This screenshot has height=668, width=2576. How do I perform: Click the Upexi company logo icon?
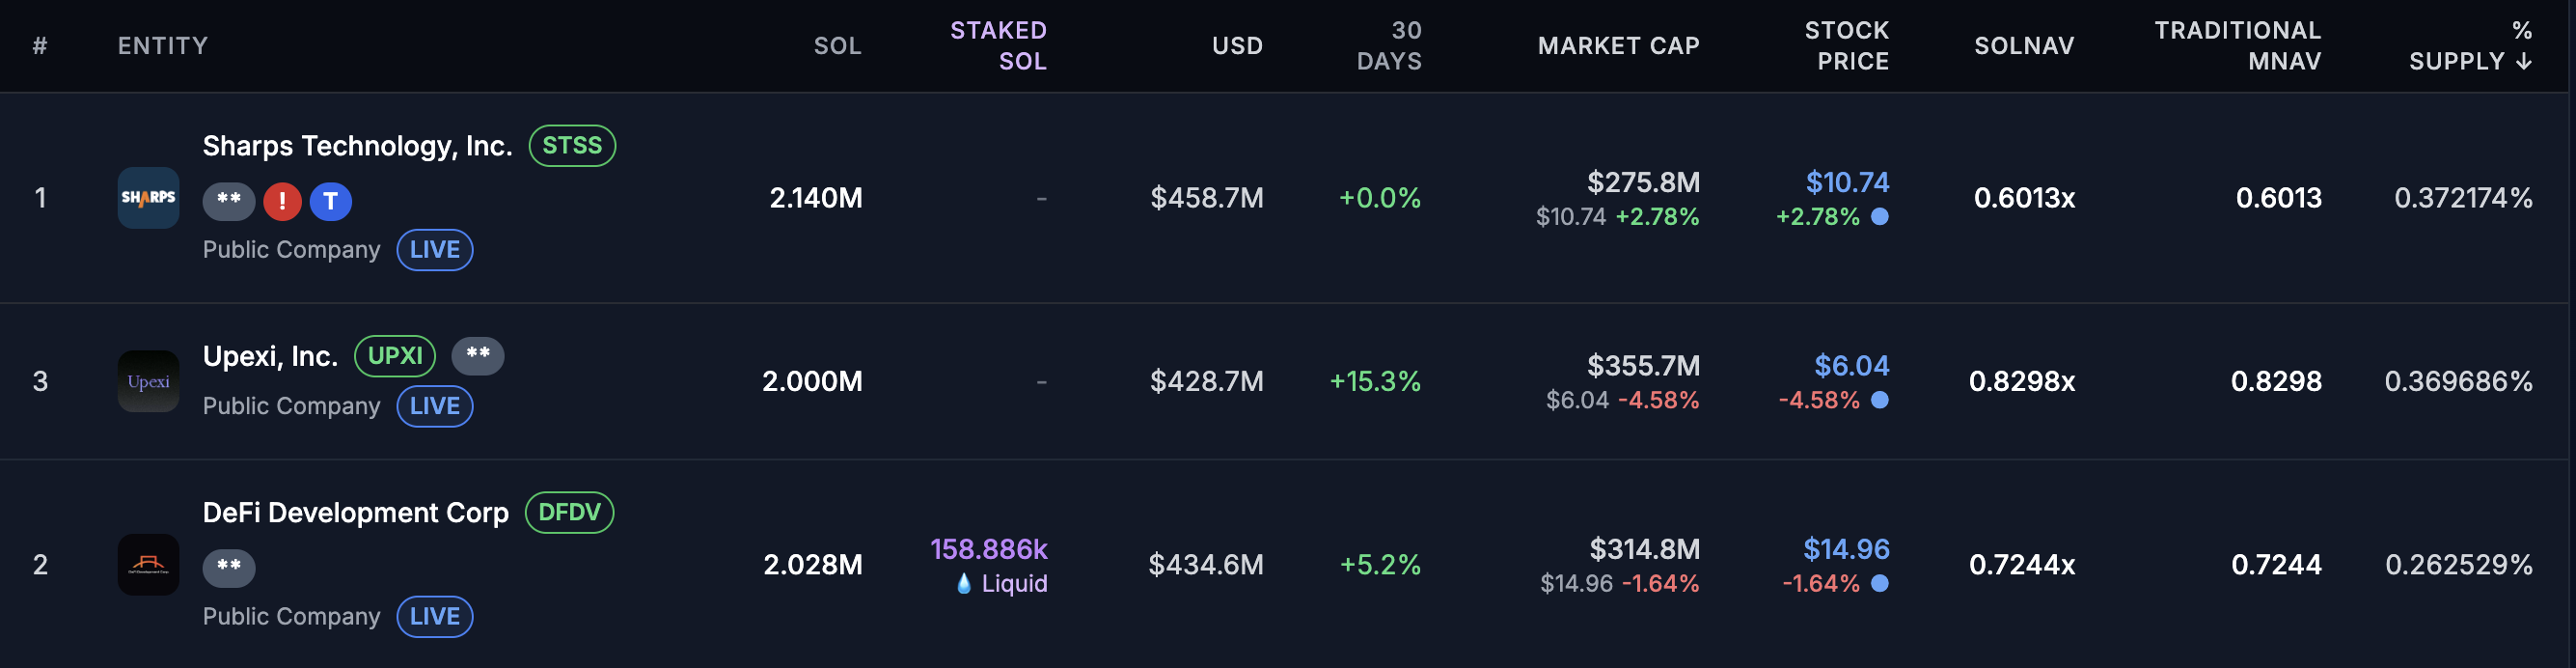148,381
